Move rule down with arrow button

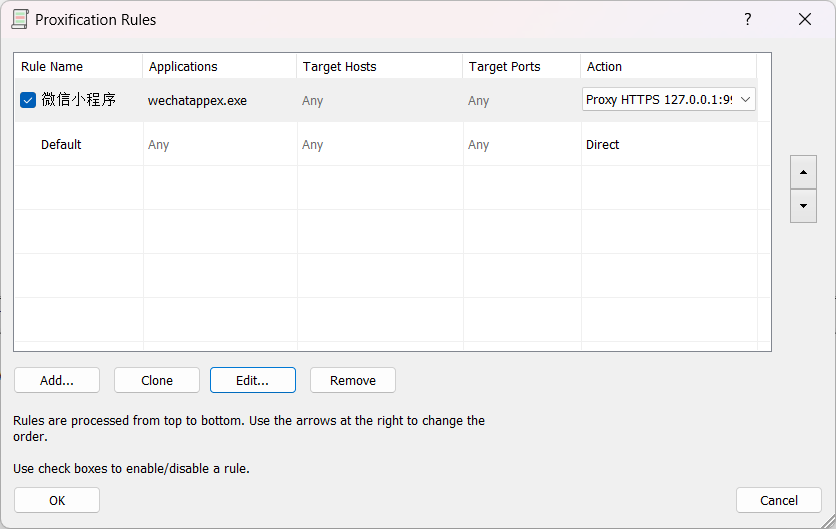(x=803, y=206)
